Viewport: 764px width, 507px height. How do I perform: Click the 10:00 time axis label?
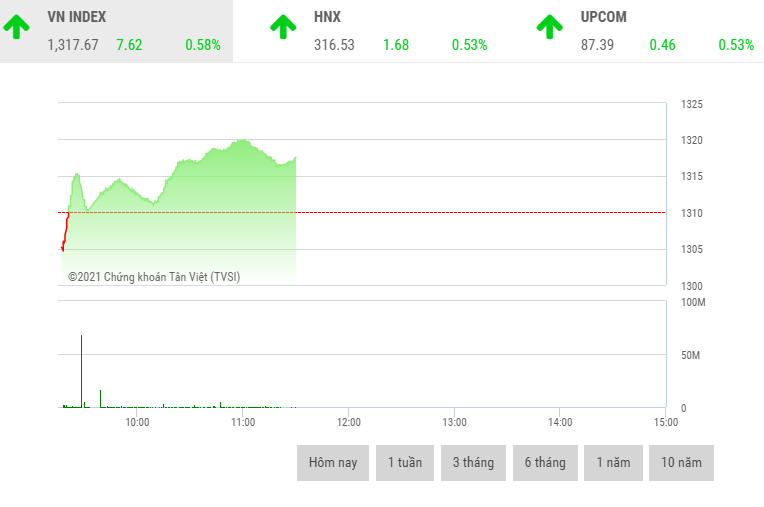[x=137, y=423]
